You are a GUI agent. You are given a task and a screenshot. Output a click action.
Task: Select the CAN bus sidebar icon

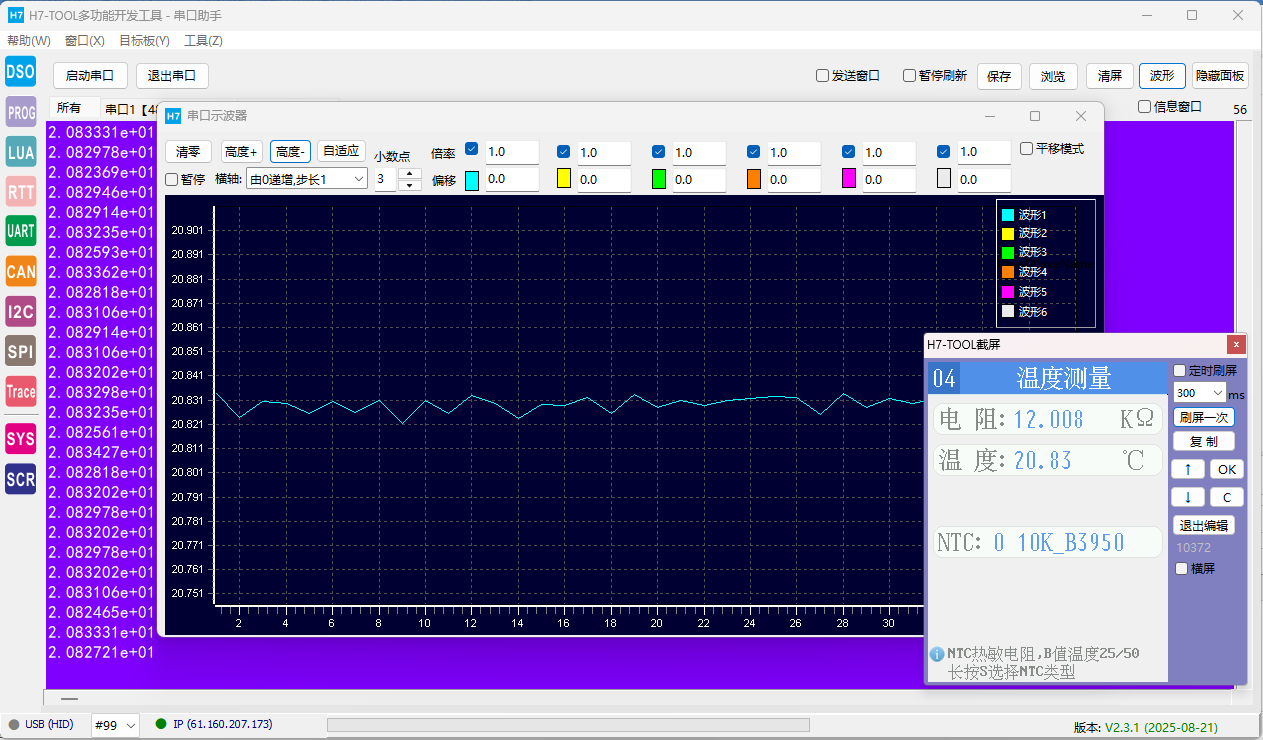[20, 271]
